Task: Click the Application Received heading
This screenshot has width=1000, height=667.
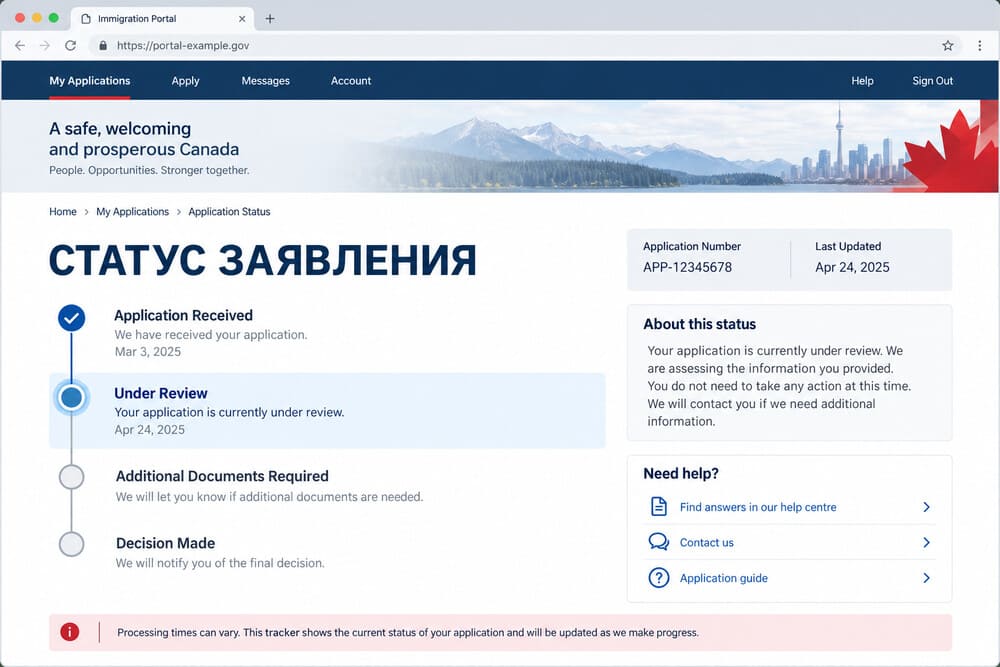Action: 184,315
